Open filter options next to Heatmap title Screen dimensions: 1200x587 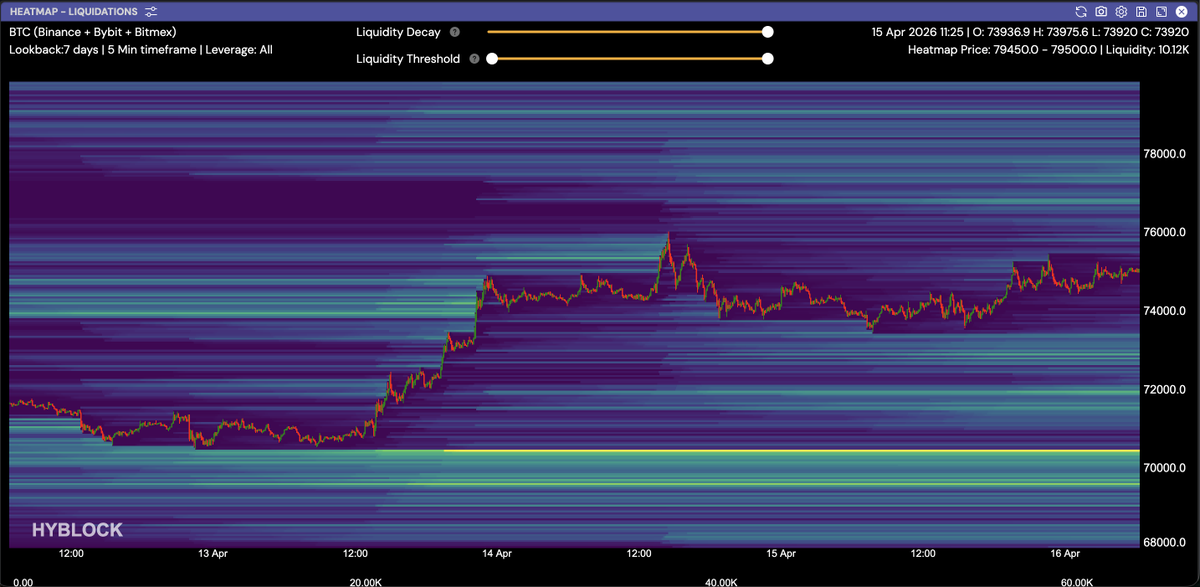(x=151, y=11)
